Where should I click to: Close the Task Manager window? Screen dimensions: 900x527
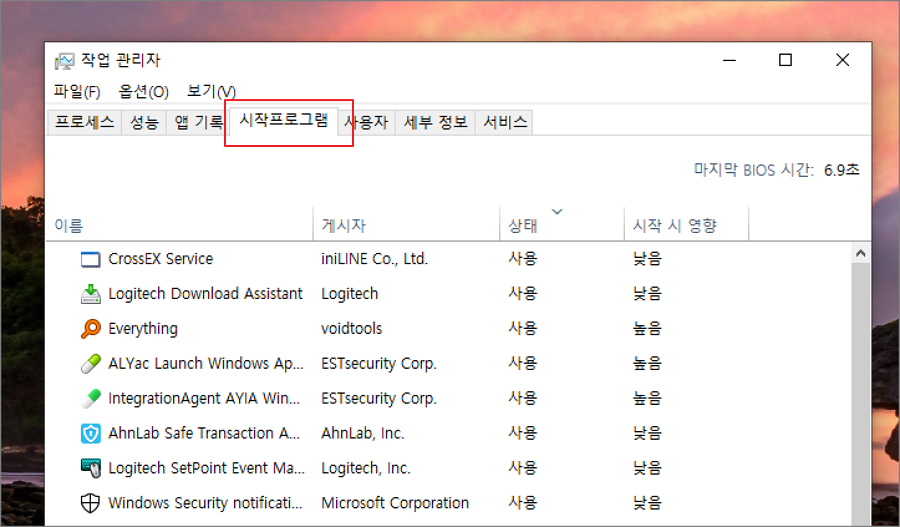[x=842, y=60]
